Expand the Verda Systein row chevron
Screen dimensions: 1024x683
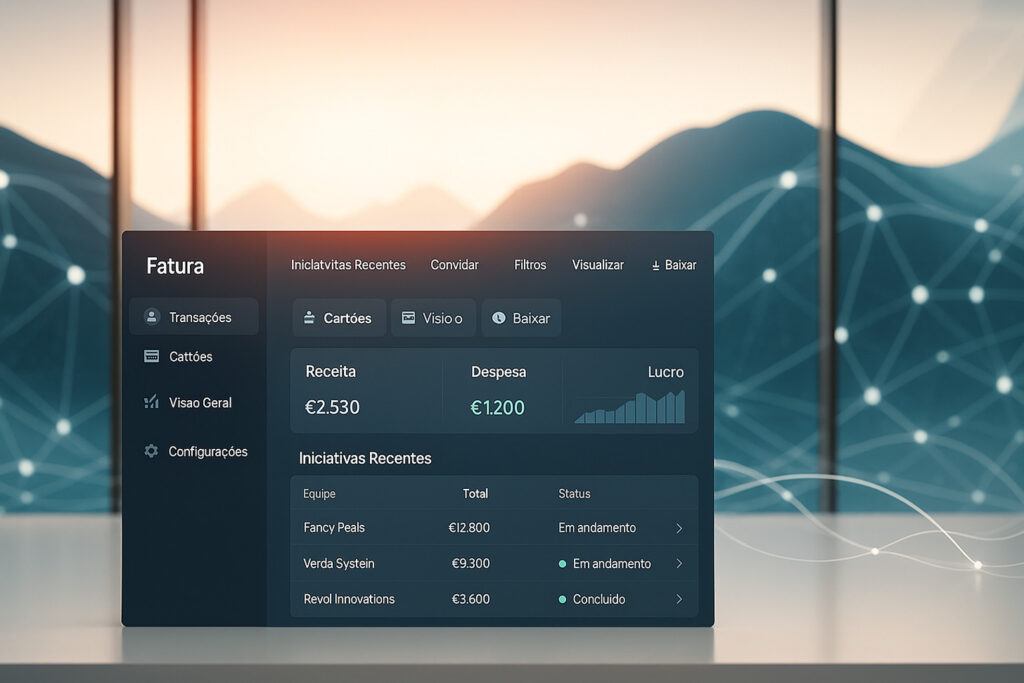(679, 564)
